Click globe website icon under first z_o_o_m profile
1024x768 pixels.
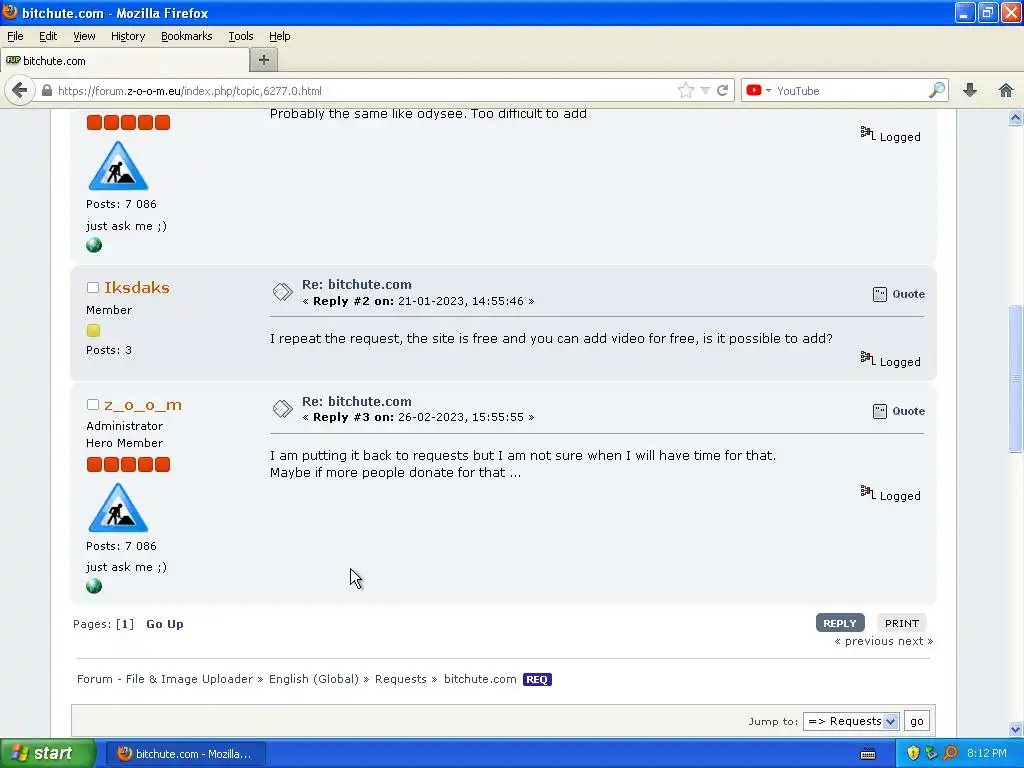coord(94,245)
